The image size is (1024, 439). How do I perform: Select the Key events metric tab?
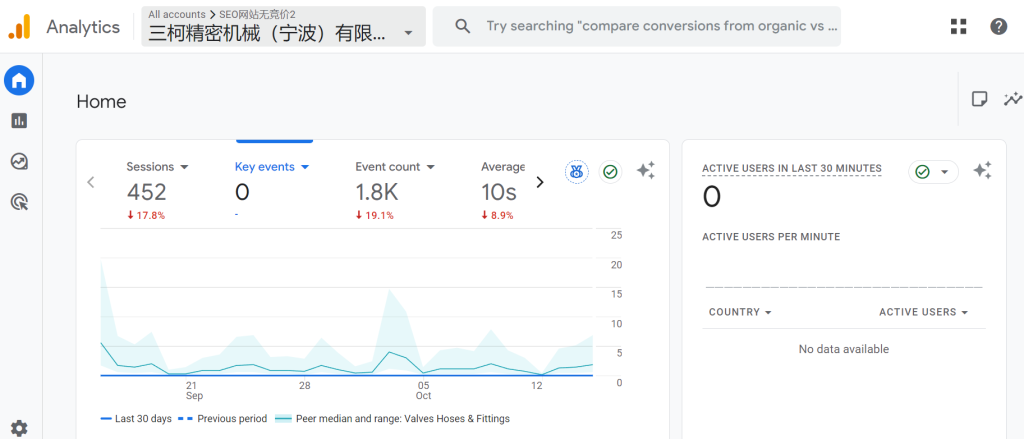pyautogui.click(x=272, y=167)
